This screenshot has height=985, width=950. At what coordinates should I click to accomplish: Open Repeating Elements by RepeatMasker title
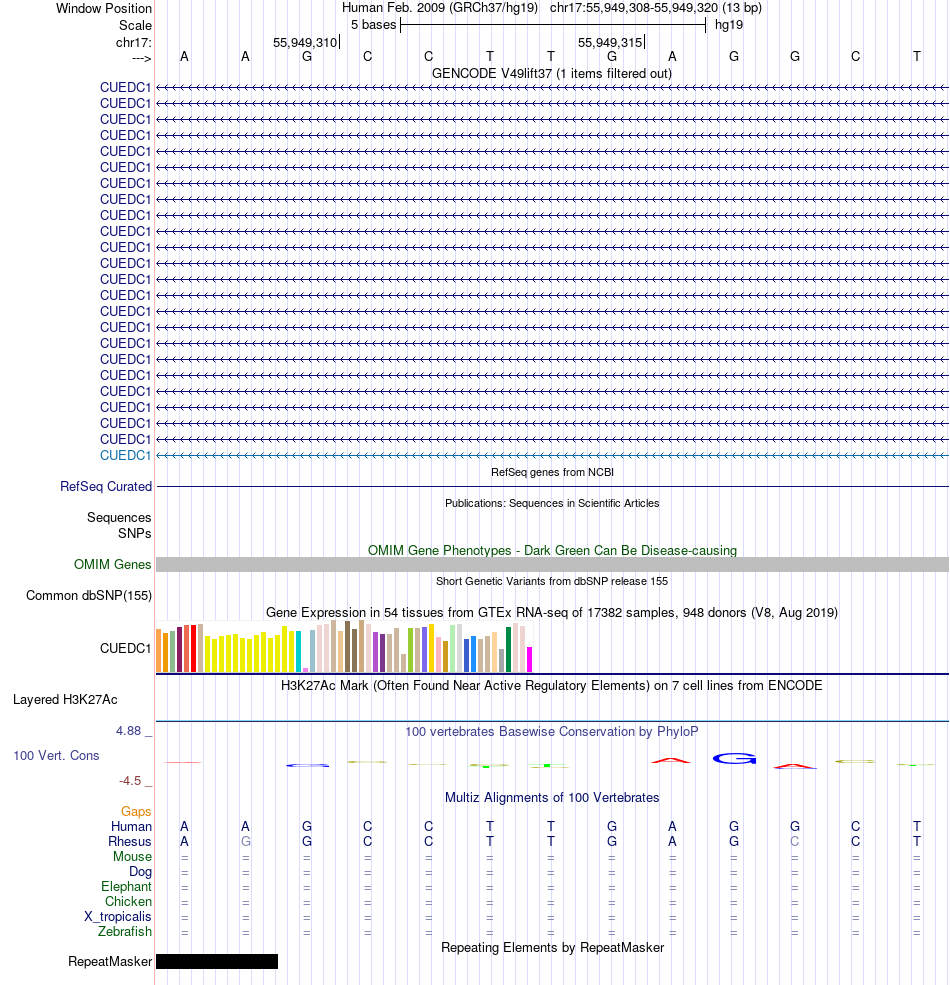[x=552, y=948]
